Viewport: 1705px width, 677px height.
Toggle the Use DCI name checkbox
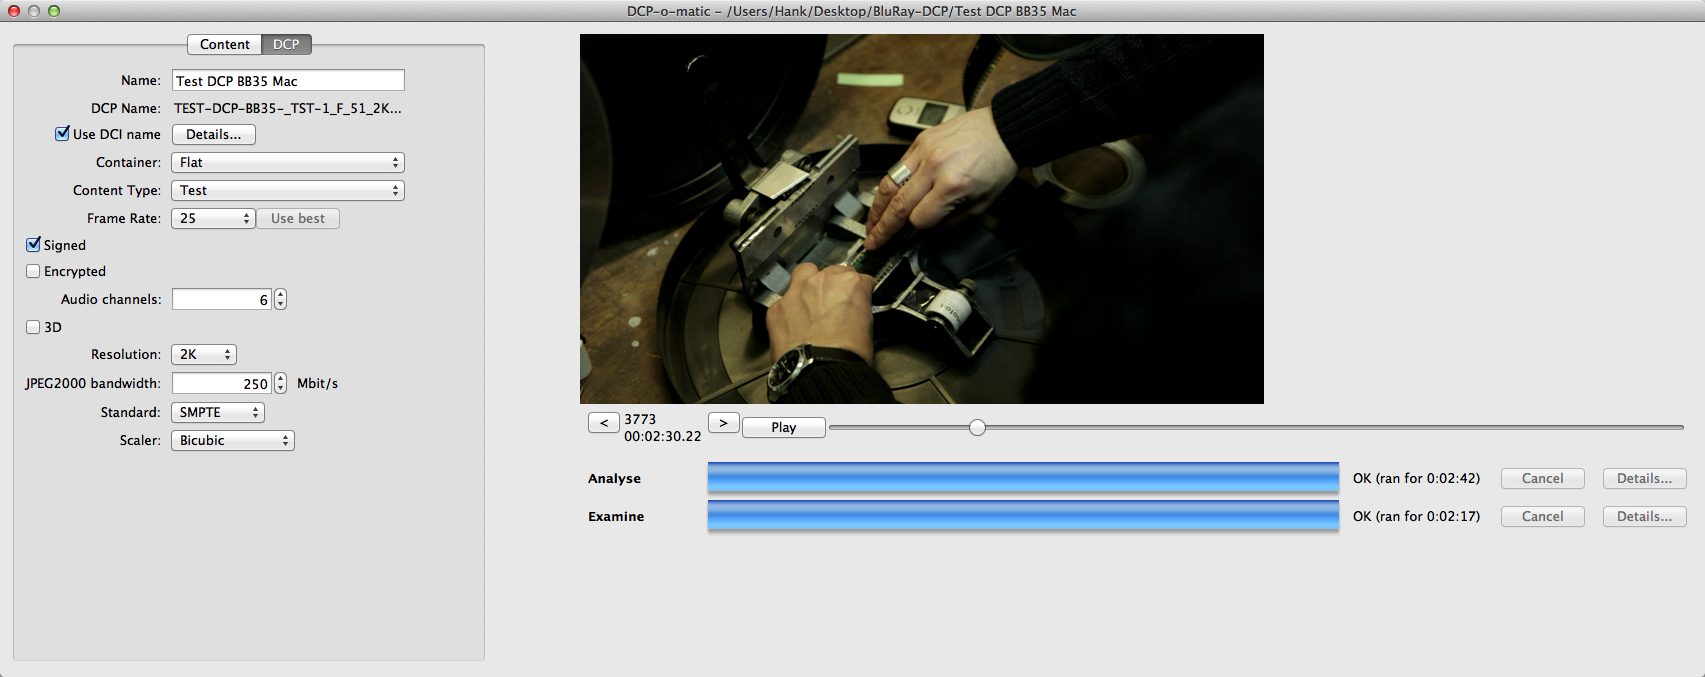click(x=63, y=134)
